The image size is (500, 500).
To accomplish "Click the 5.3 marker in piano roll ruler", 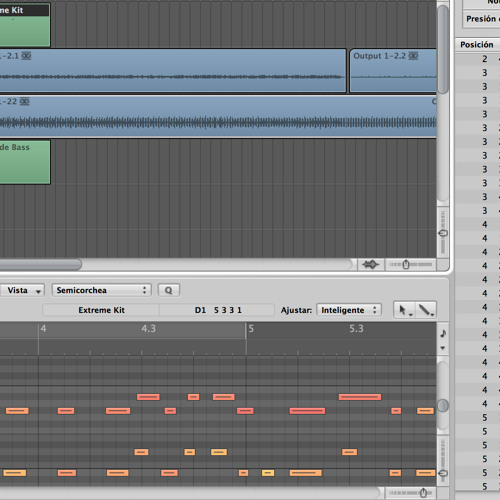I will click(x=356, y=329).
